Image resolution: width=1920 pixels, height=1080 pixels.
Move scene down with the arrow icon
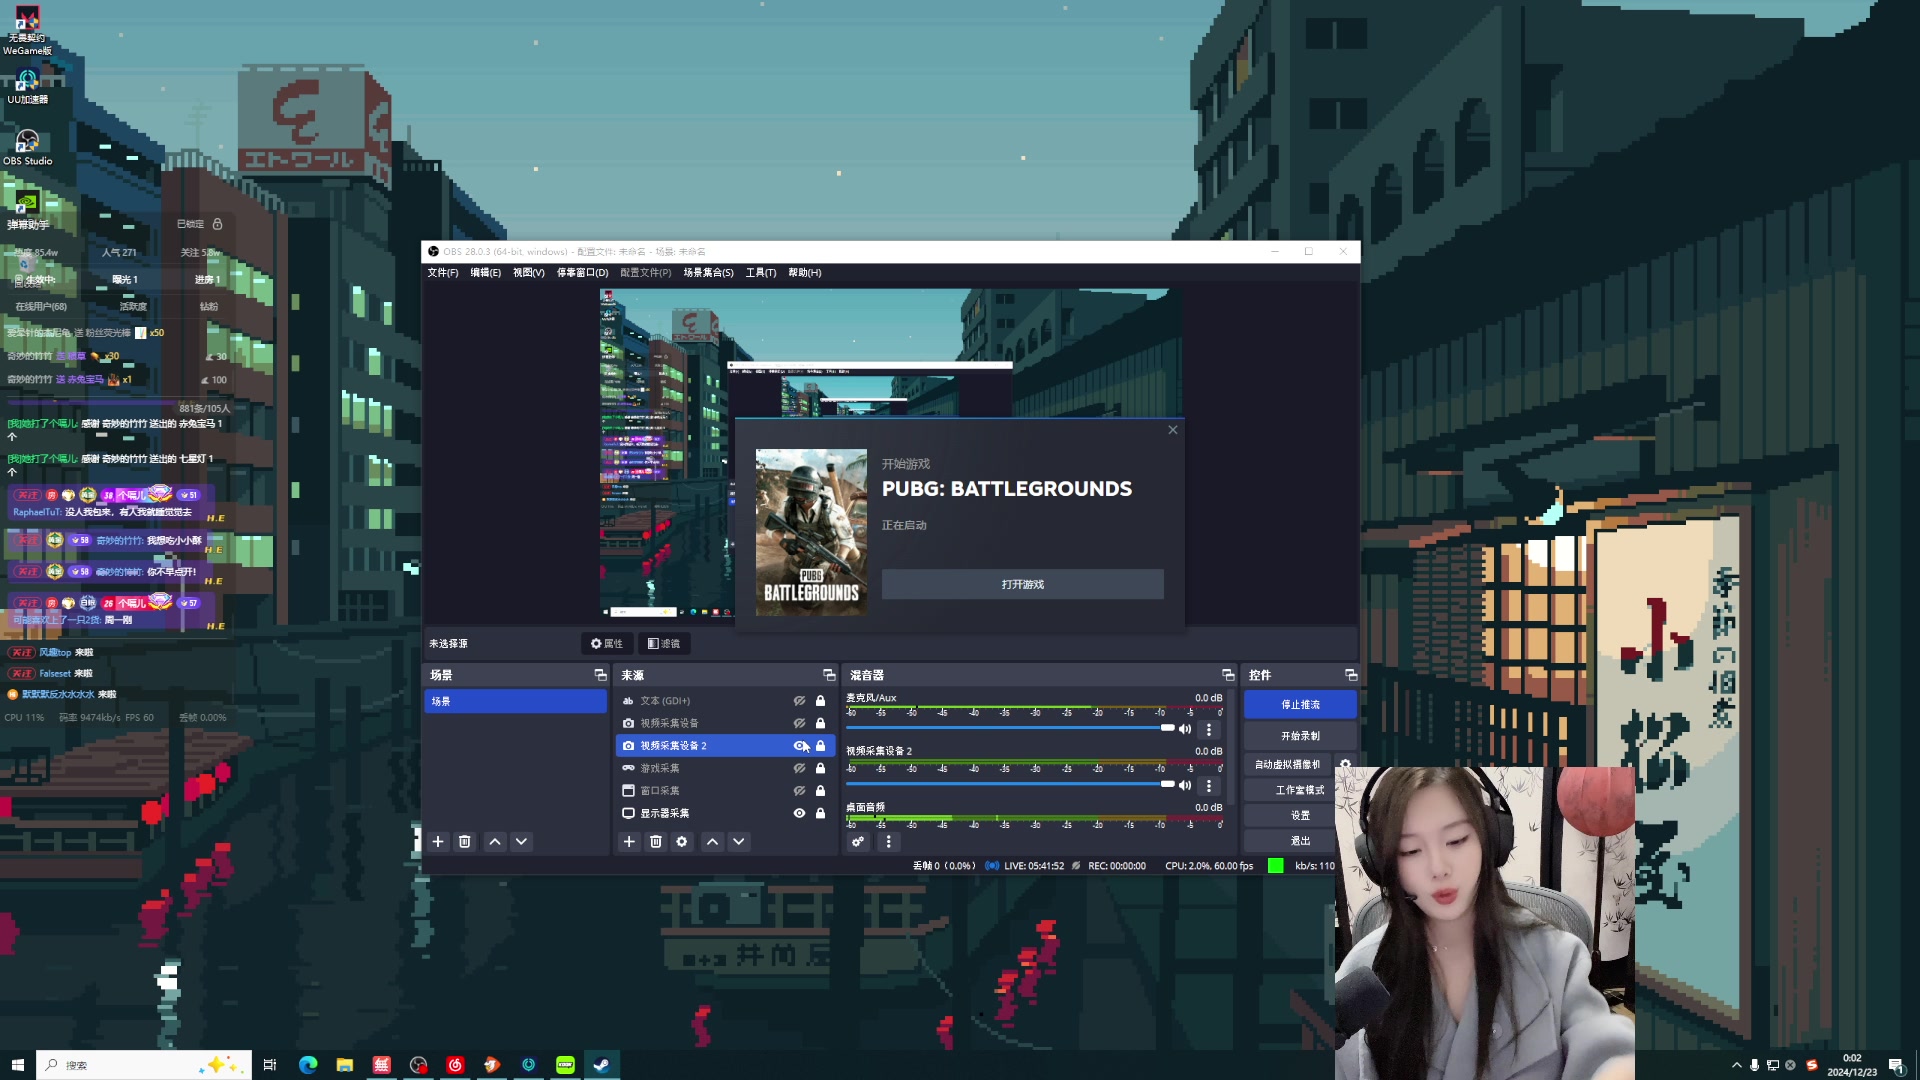tap(521, 841)
